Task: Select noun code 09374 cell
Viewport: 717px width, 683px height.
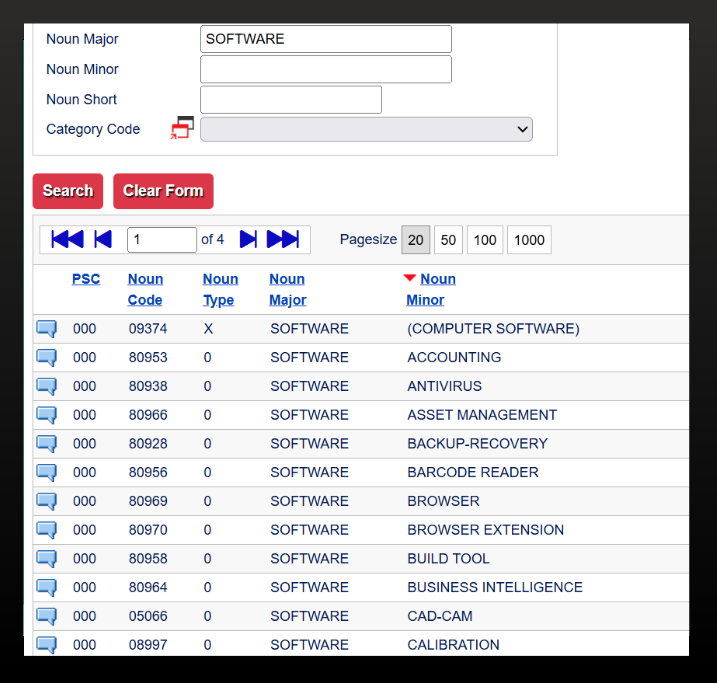Action: click(148, 329)
